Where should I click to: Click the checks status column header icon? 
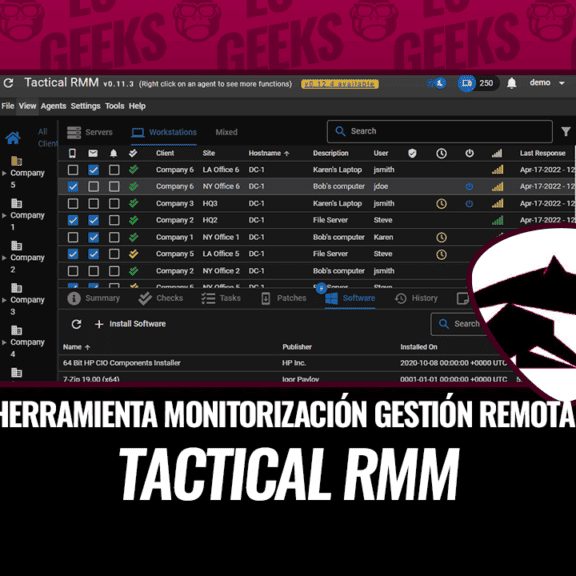(x=133, y=153)
